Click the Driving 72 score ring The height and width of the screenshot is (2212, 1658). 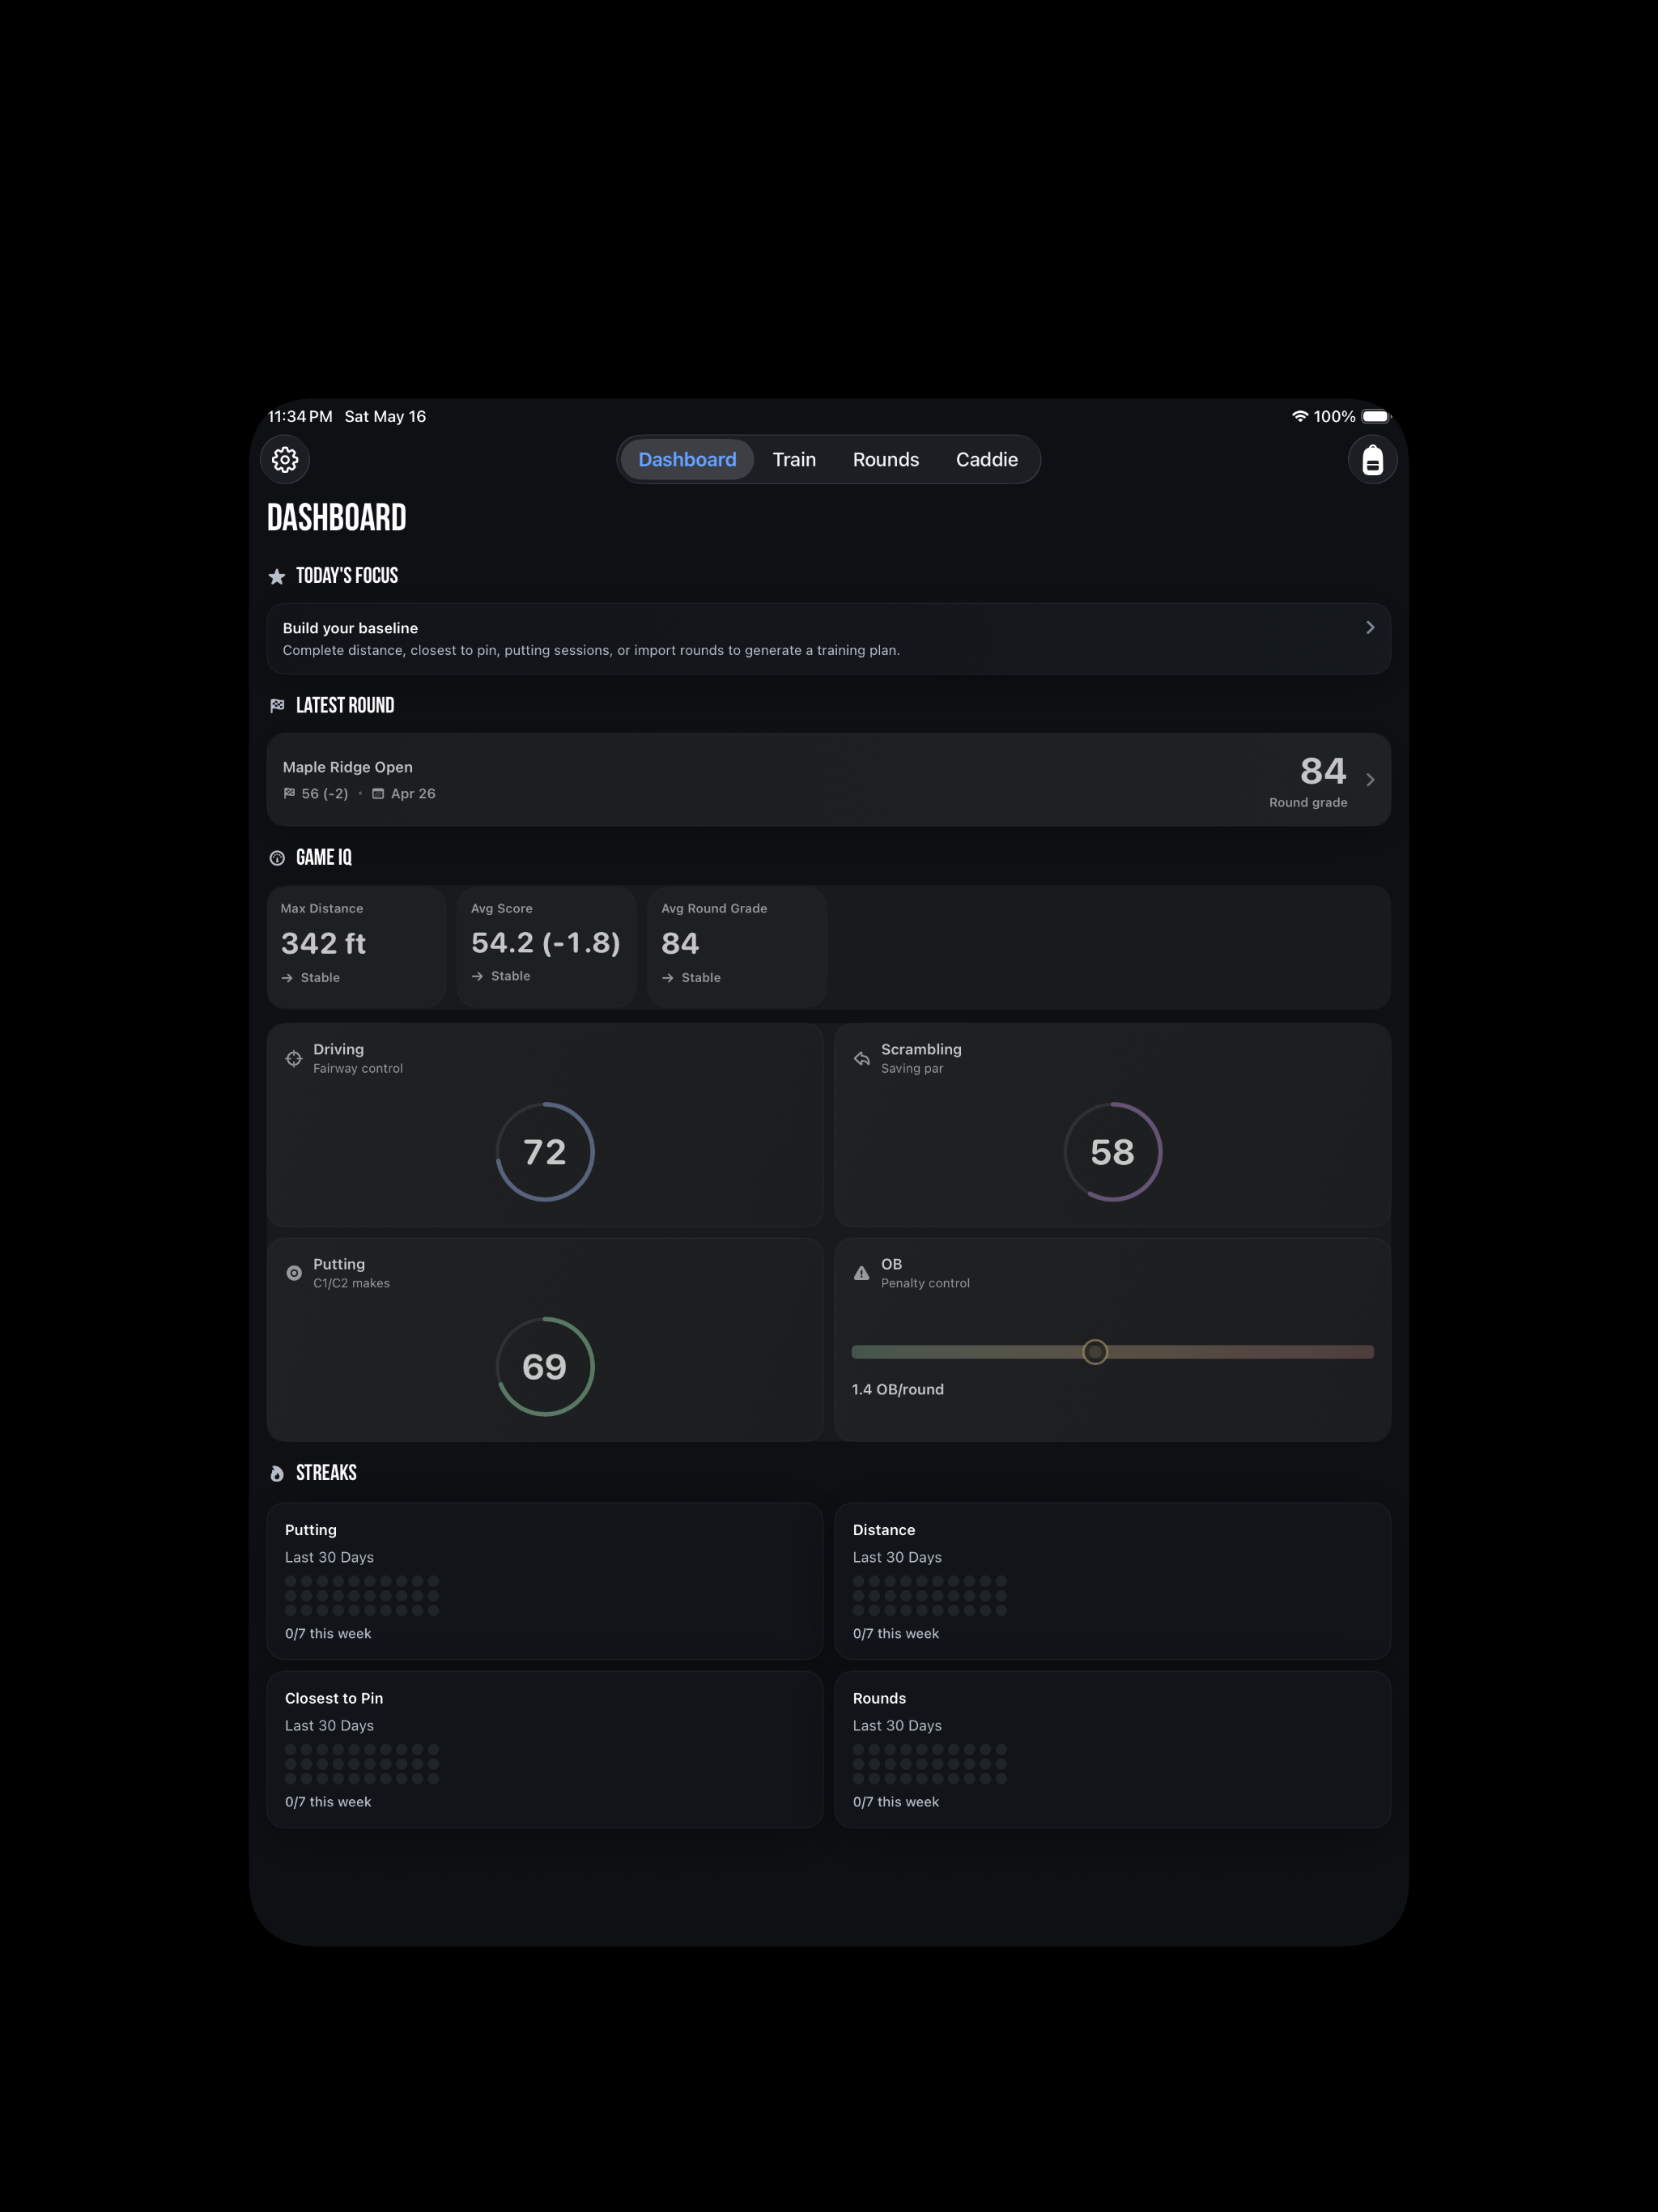pos(545,1152)
